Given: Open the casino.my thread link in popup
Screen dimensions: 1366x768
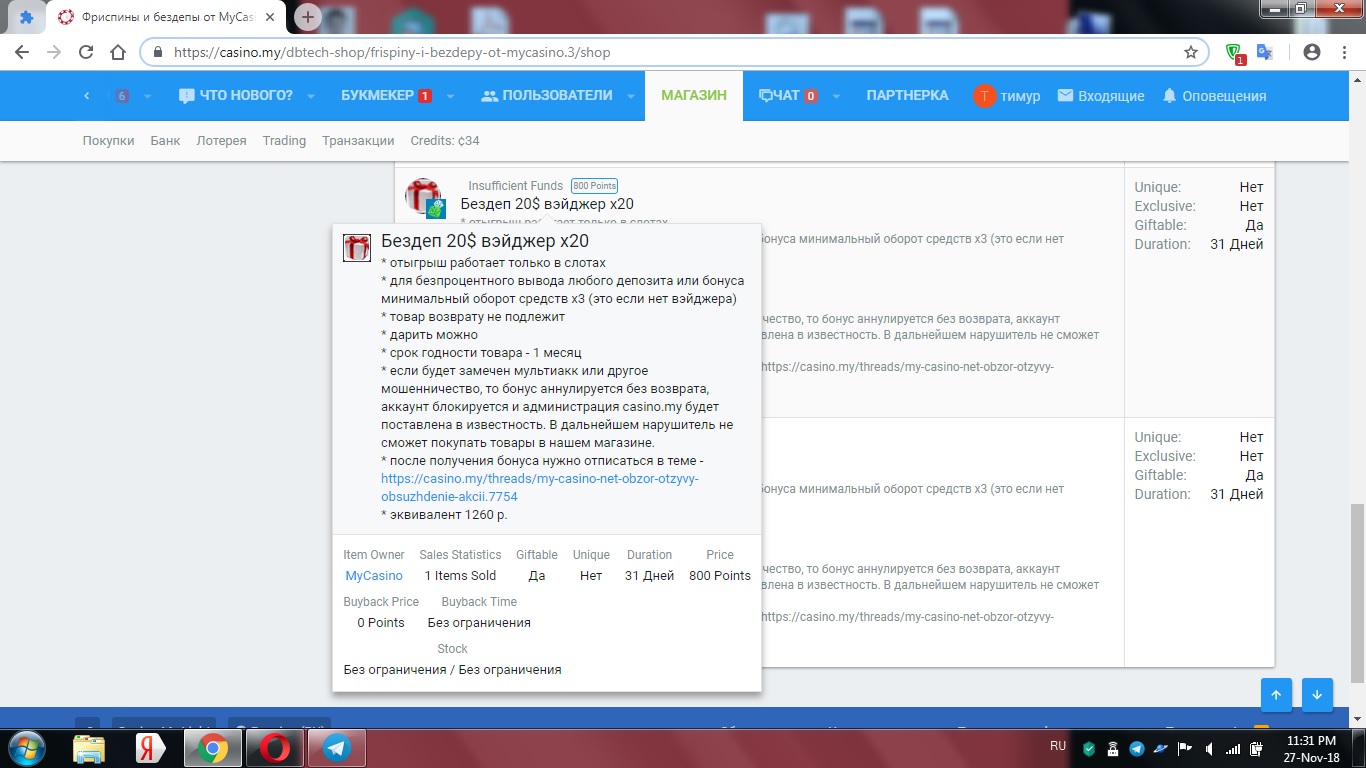Looking at the screenshot, I should (540, 487).
